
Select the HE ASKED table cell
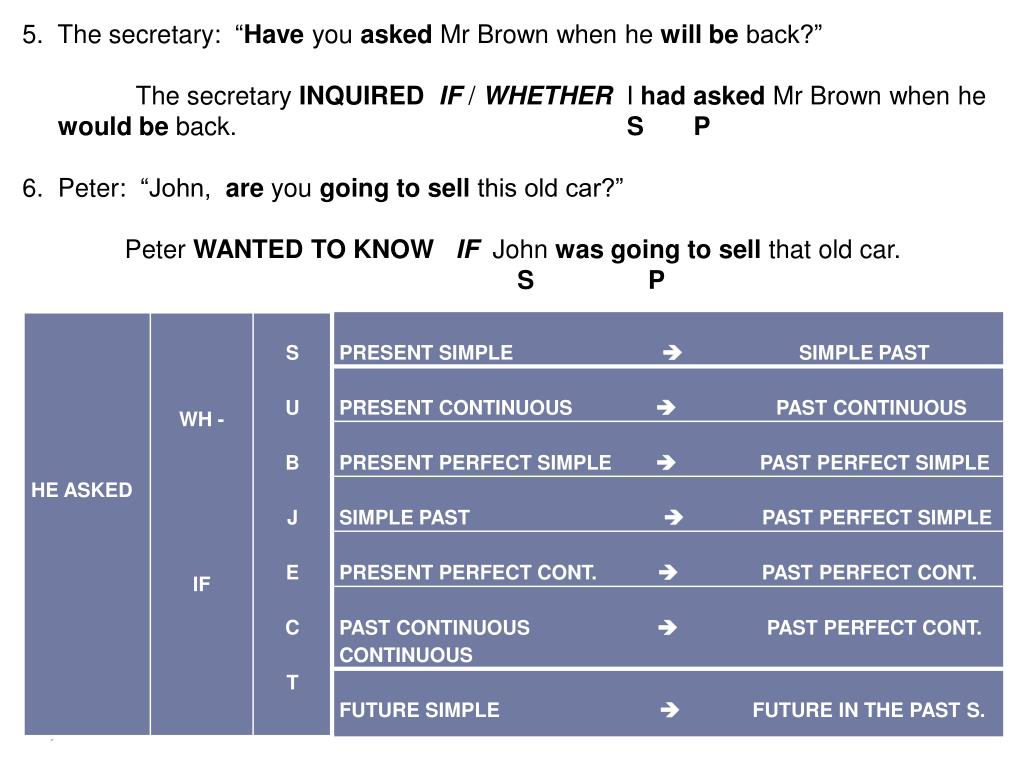(82, 490)
